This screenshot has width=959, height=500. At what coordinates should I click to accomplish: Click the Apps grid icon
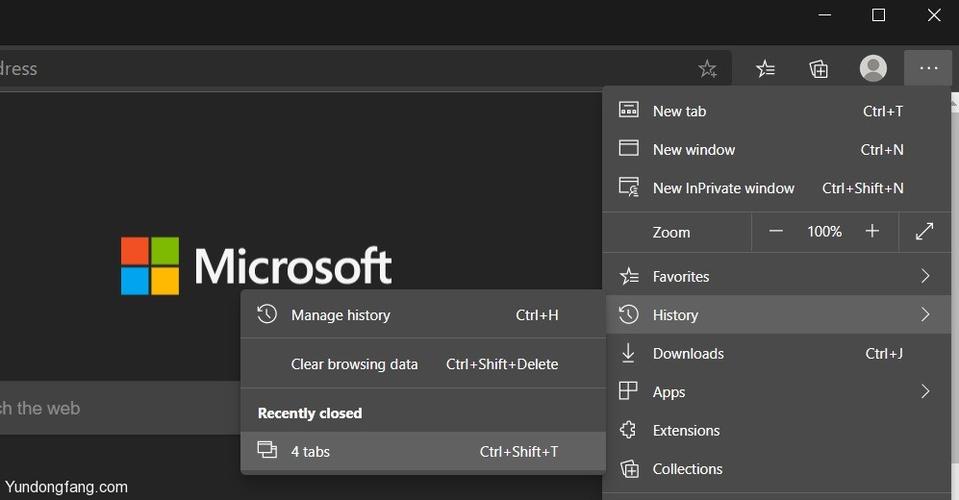(x=628, y=391)
